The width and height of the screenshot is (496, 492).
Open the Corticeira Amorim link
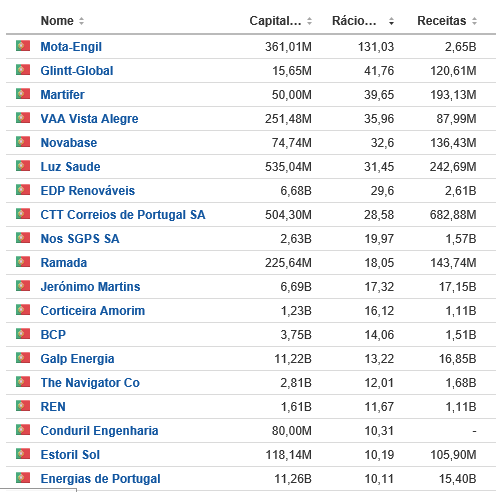click(93, 311)
